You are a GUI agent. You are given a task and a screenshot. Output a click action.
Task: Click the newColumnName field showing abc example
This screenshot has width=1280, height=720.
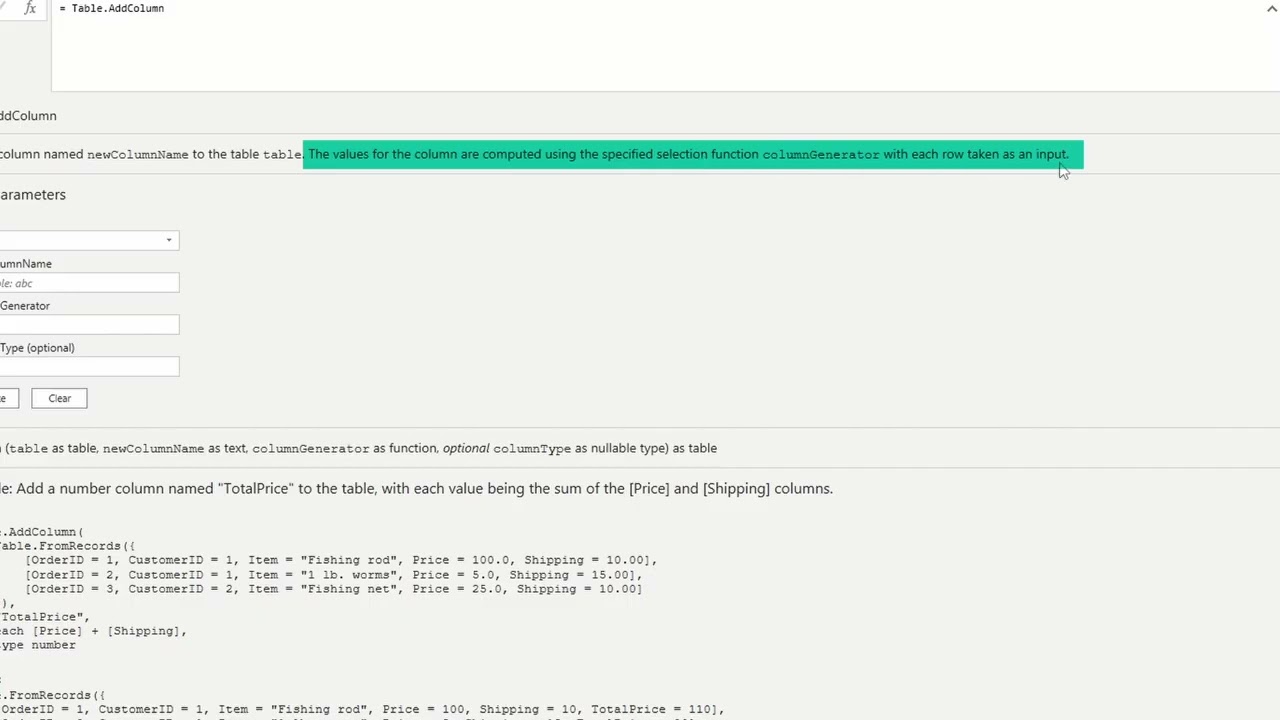(89, 283)
